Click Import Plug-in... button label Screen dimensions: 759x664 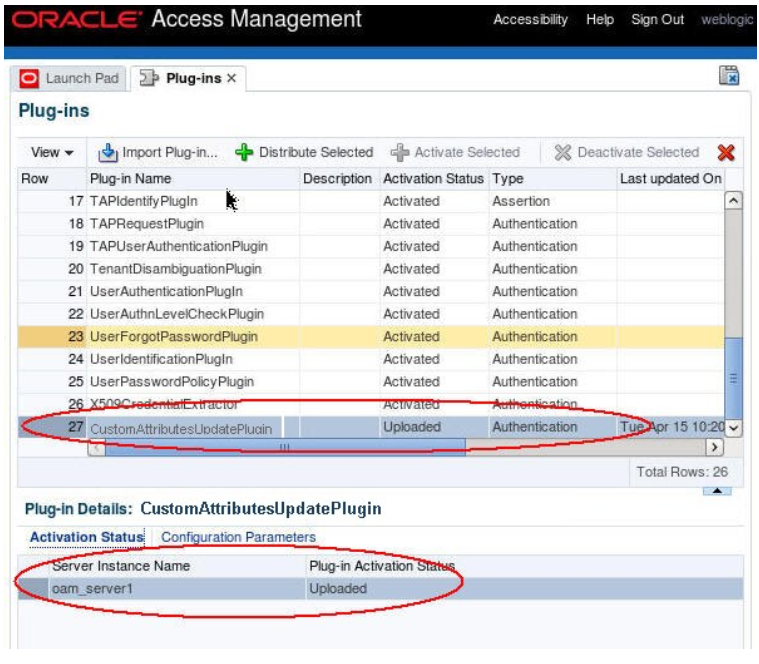click(x=170, y=152)
